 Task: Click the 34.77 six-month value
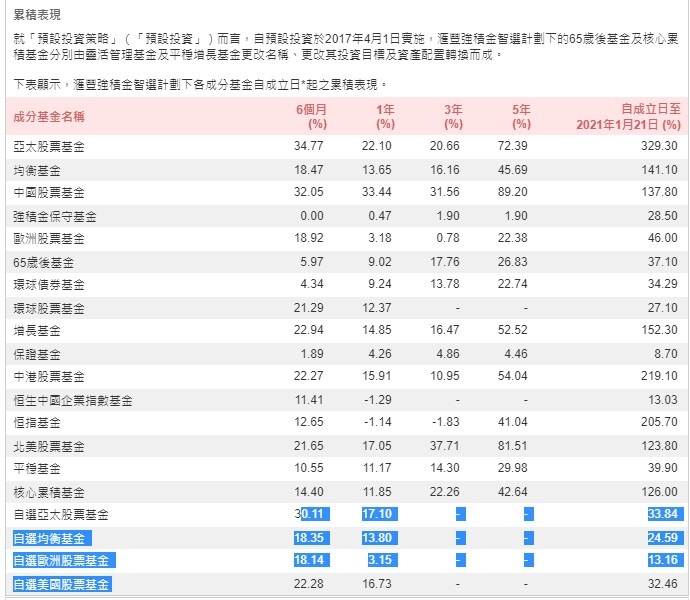[308, 146]
